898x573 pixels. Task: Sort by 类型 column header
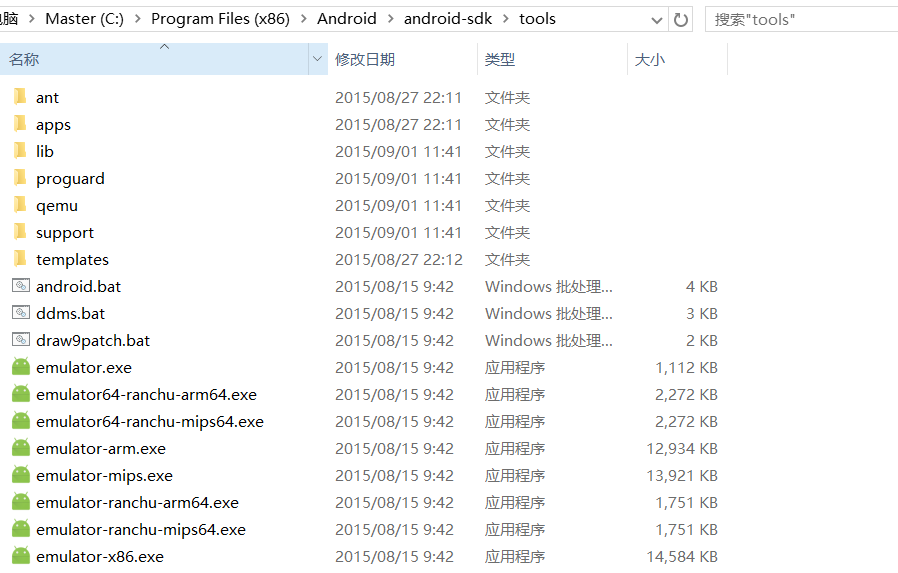(x=500, y=59)
